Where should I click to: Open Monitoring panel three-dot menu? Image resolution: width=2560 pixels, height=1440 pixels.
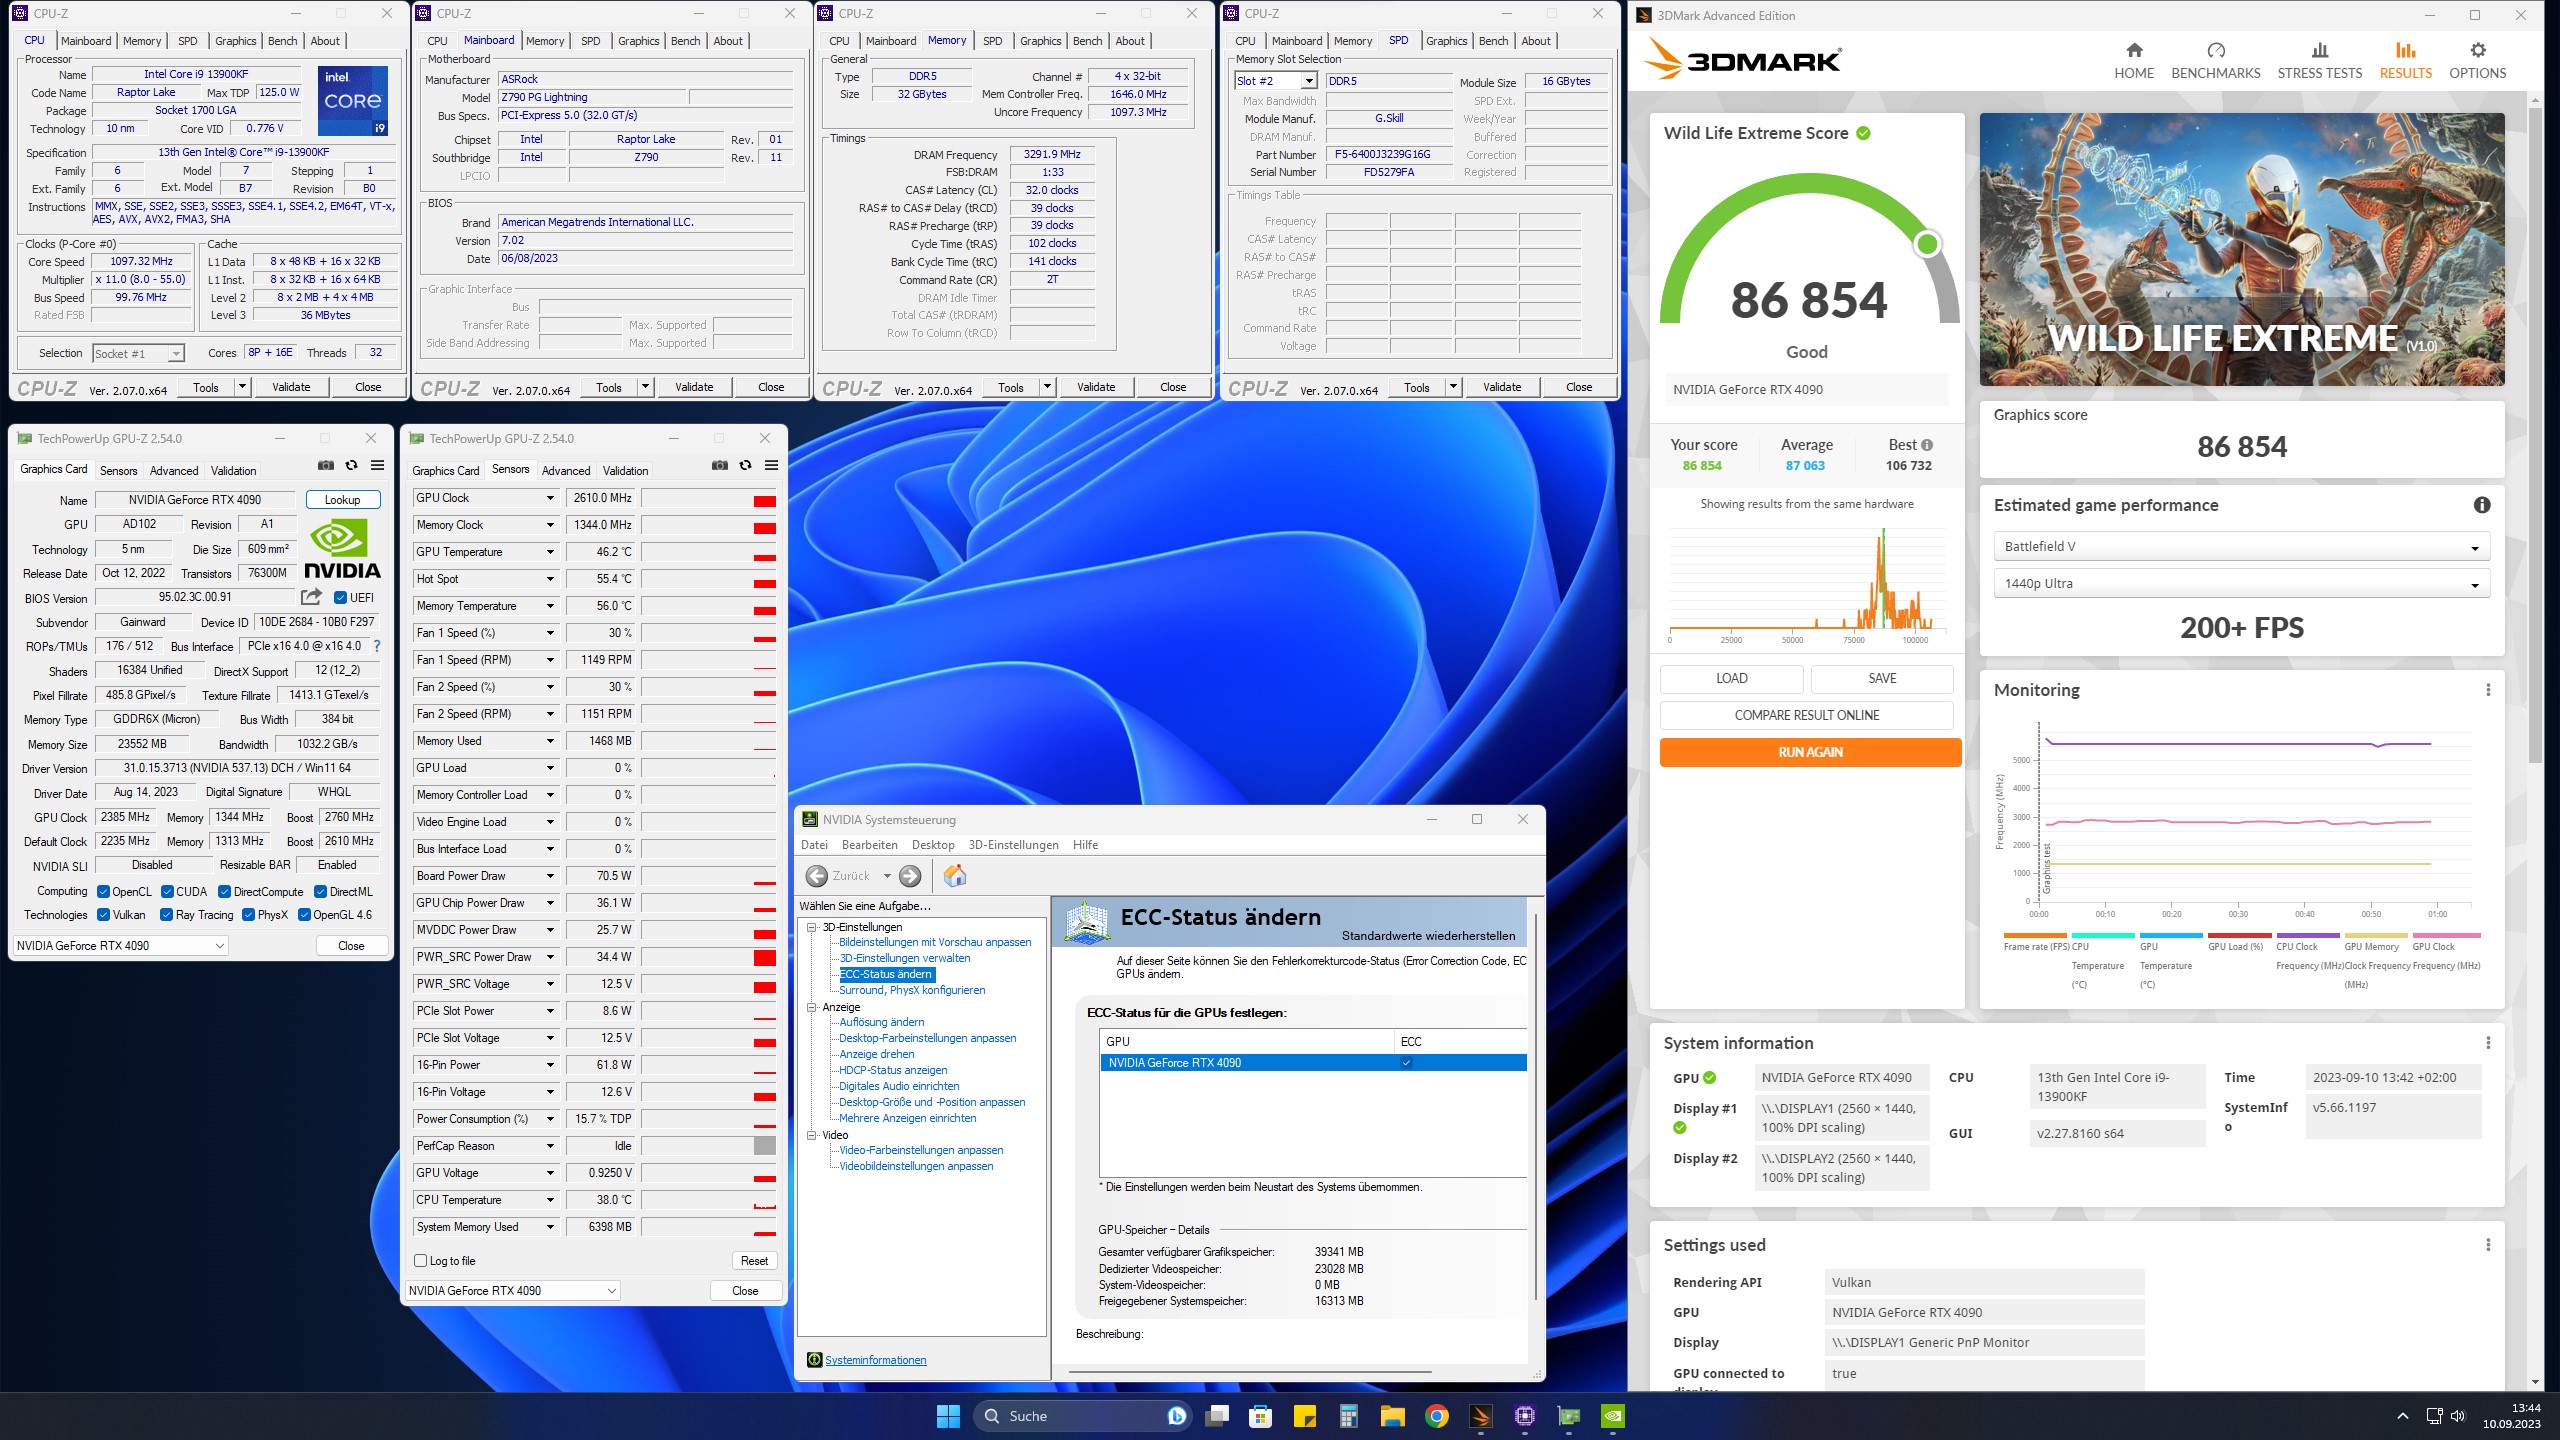pyautogui.click(x=2488, y=690)
